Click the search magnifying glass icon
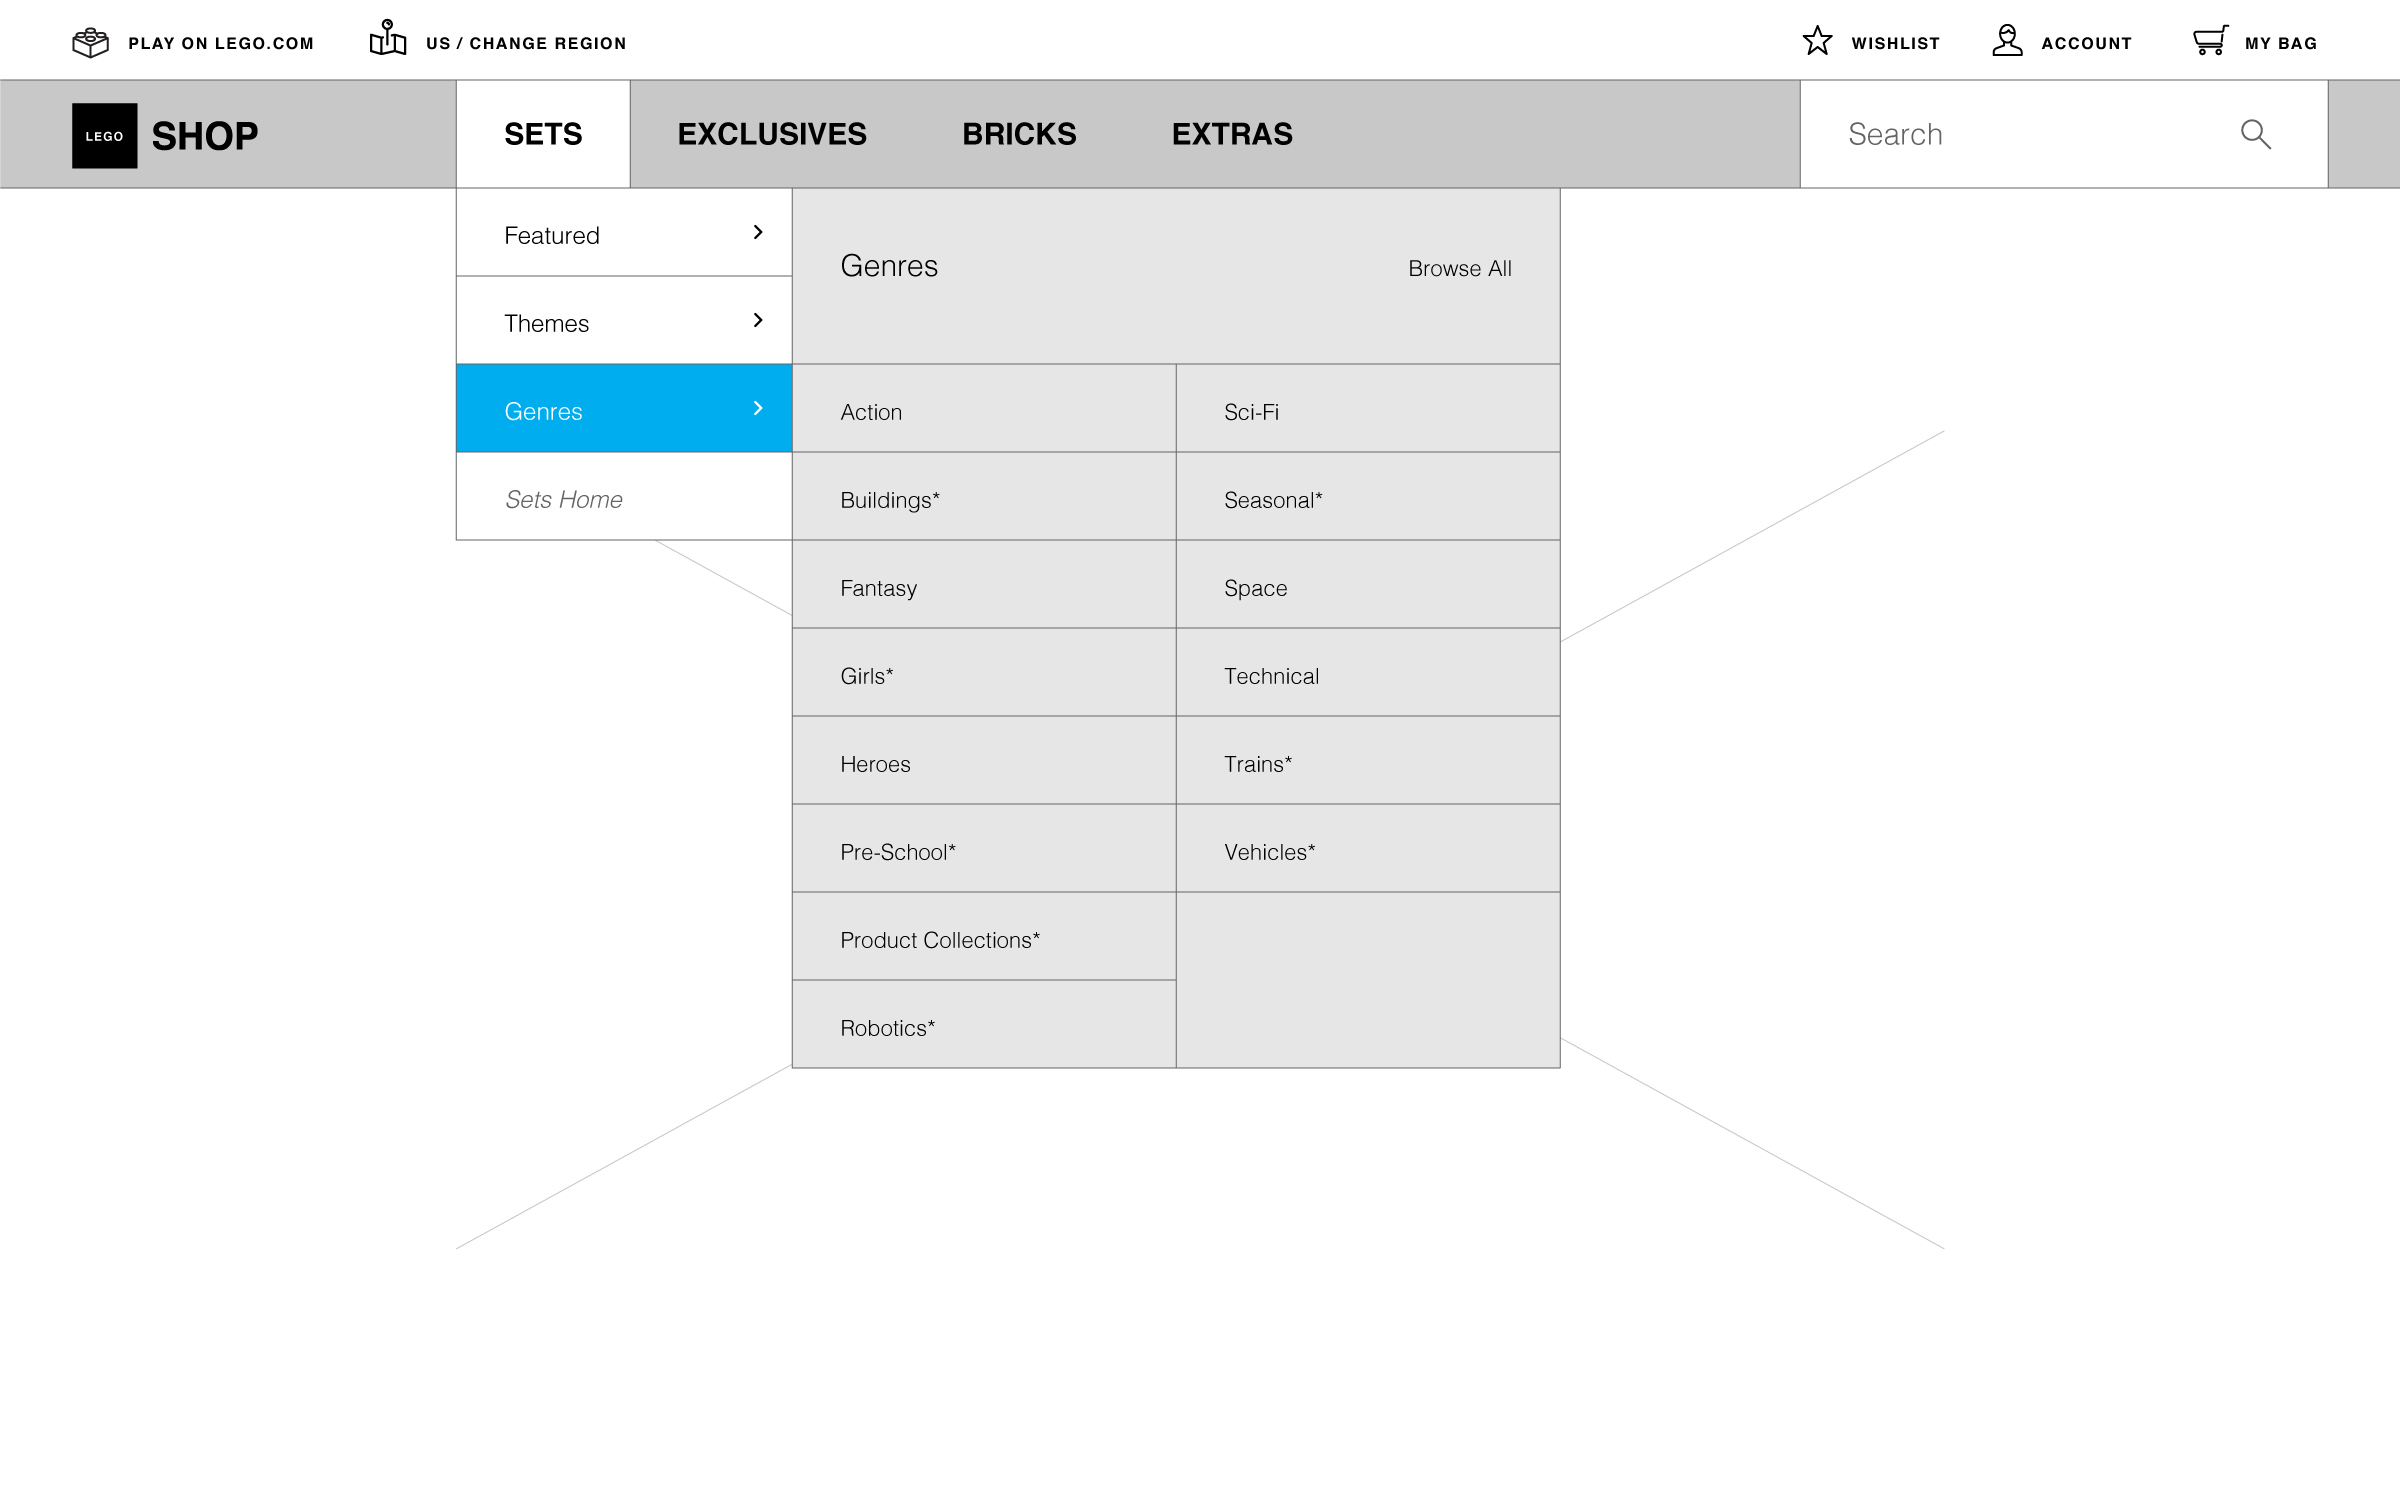 click(2255, 134)
